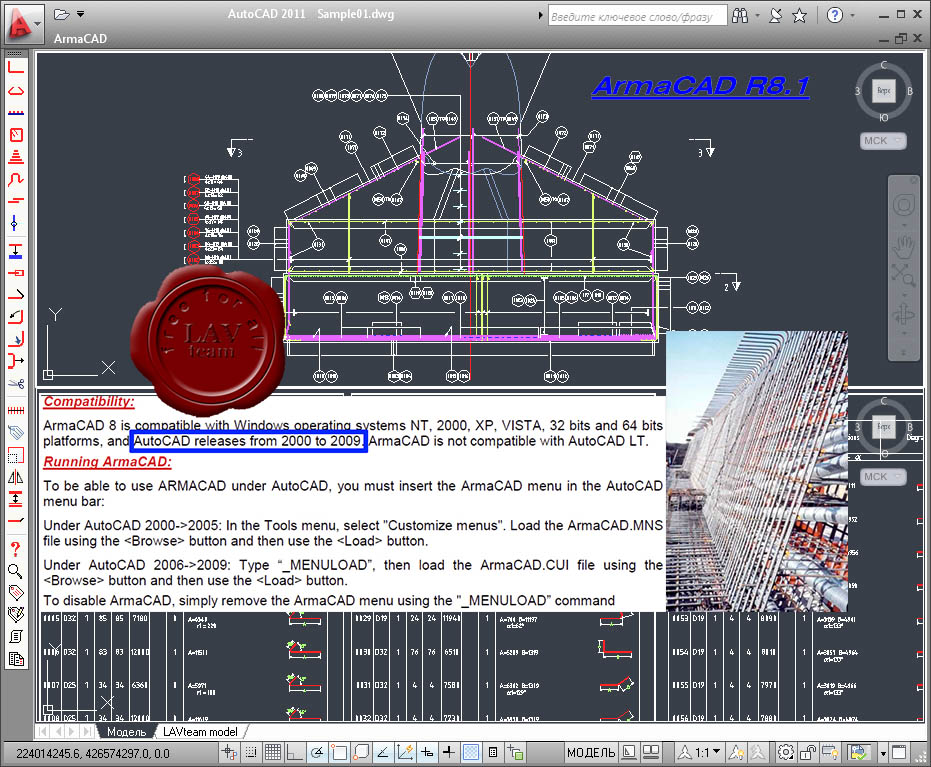This screenshot has height=767, width=931.
Task: Open the Communication Center satellite icon
Action: point(775,15)
